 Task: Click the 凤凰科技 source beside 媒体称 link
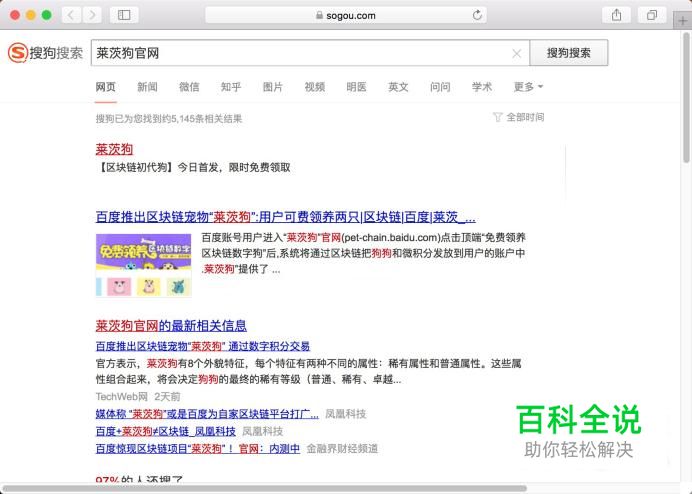point(346,414)
